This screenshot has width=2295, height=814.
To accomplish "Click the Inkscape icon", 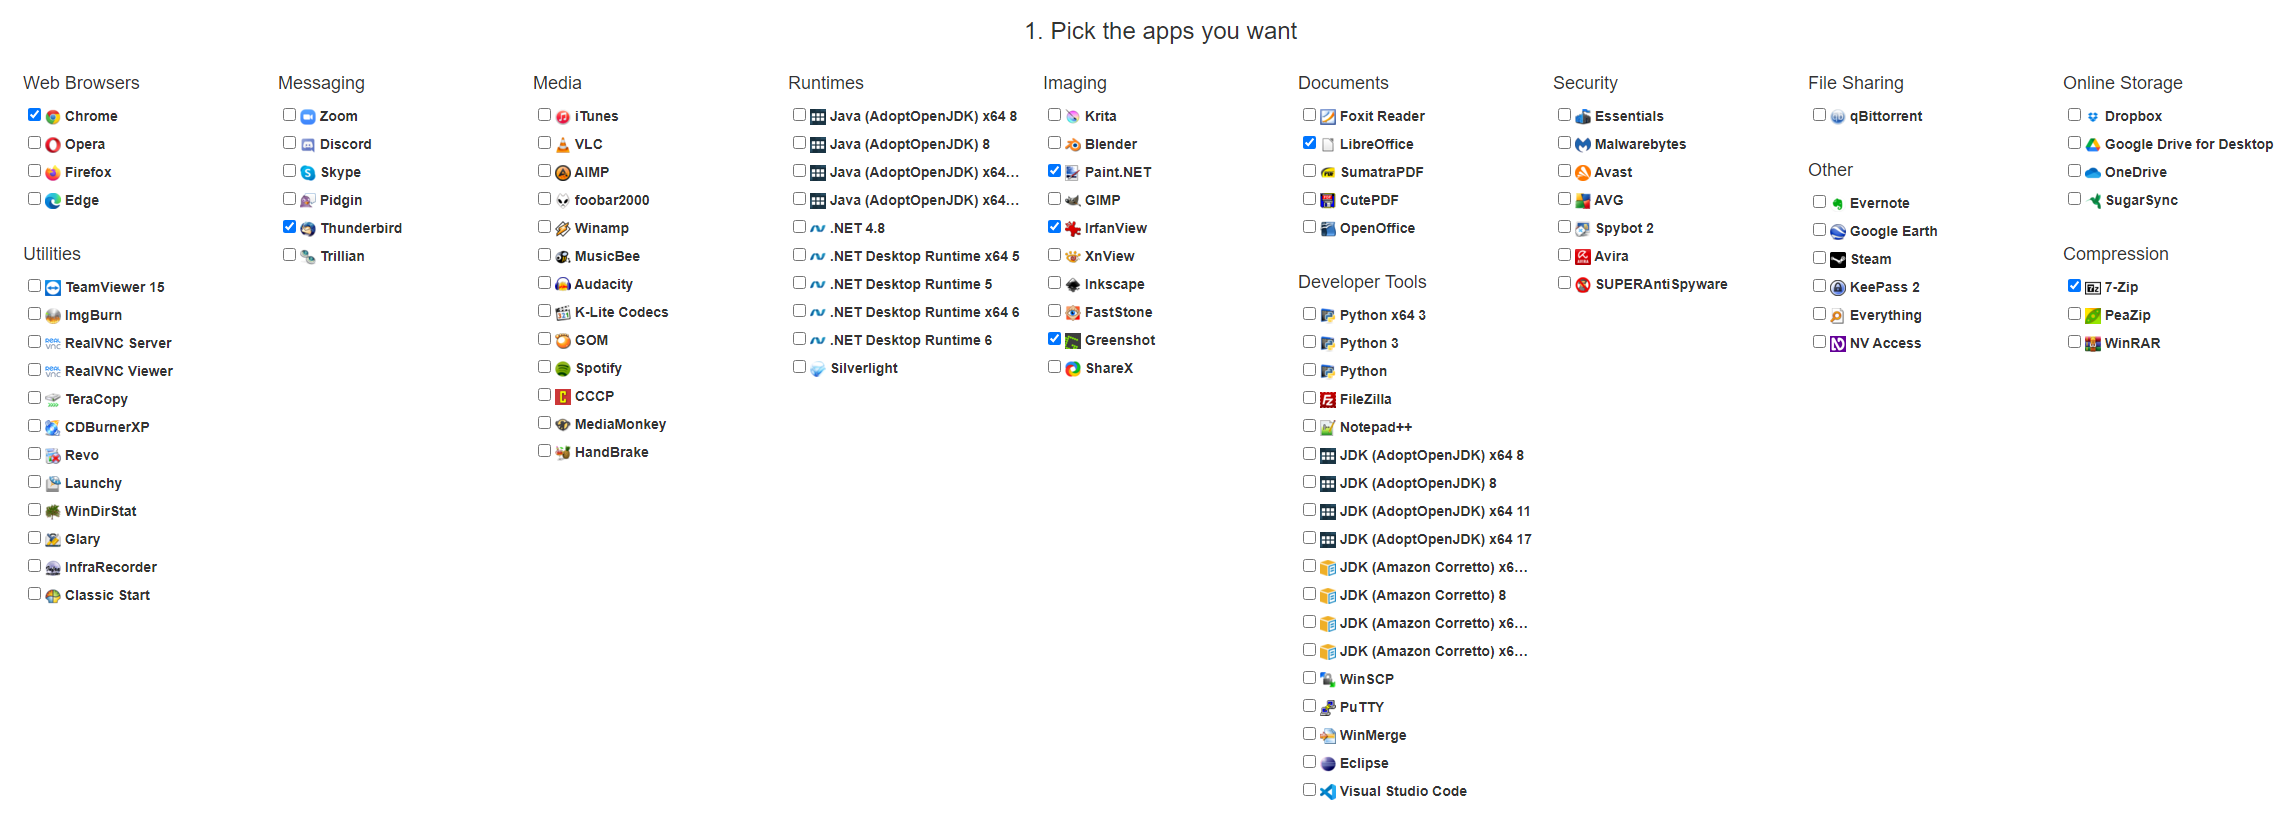I will [1073, 285].
